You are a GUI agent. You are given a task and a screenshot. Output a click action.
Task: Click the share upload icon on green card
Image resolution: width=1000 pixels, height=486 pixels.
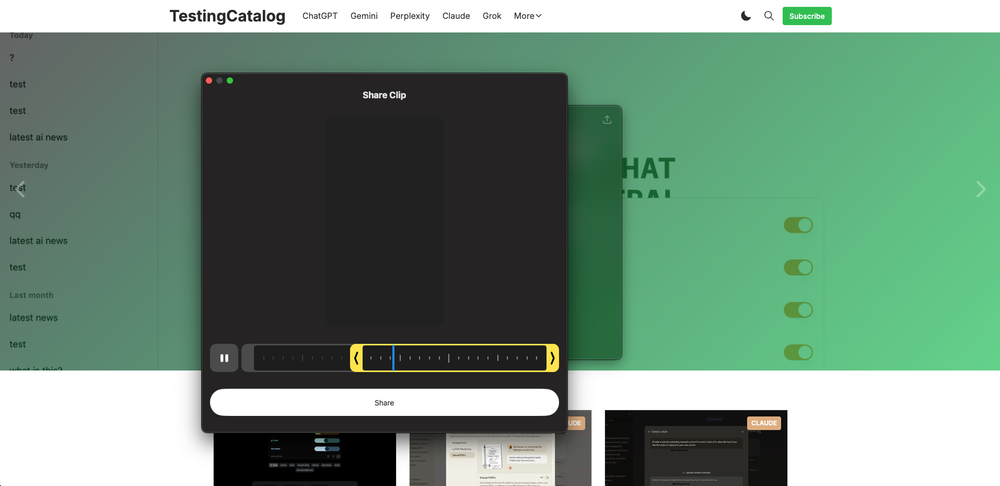click(x=607, y=120)
